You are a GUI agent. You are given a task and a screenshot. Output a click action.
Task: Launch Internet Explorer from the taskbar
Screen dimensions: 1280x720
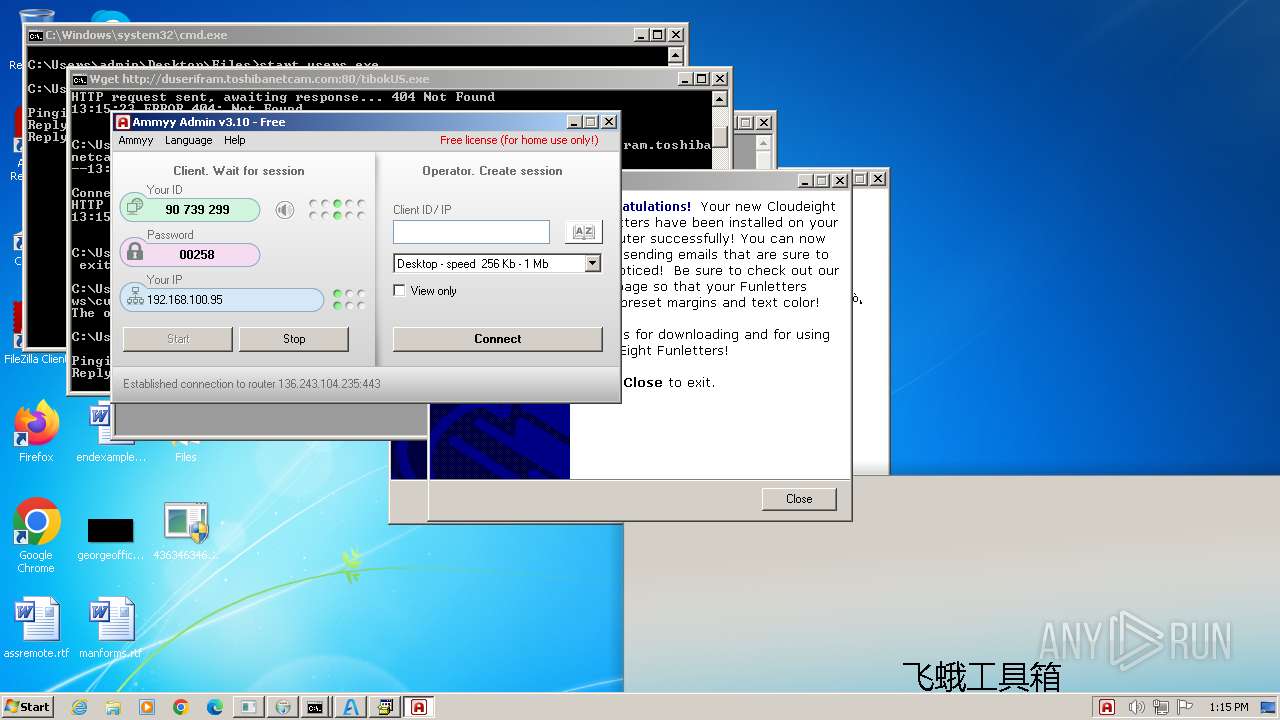[79, 707]
